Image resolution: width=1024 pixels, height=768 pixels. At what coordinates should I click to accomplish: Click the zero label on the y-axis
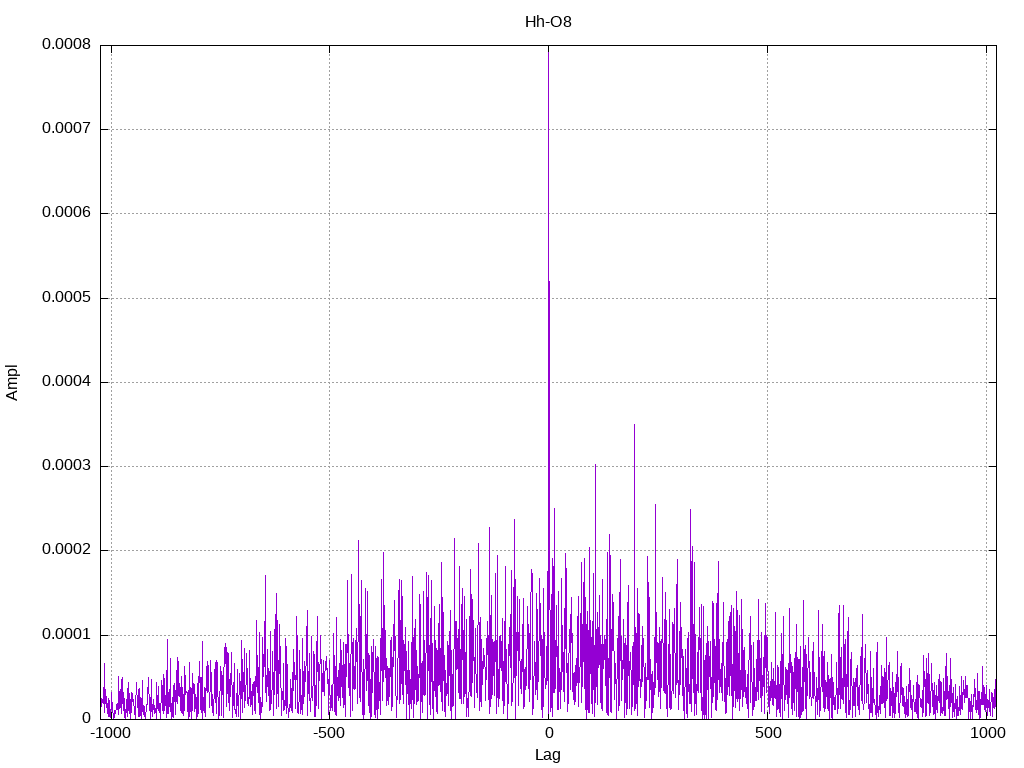tap(86, 719)
